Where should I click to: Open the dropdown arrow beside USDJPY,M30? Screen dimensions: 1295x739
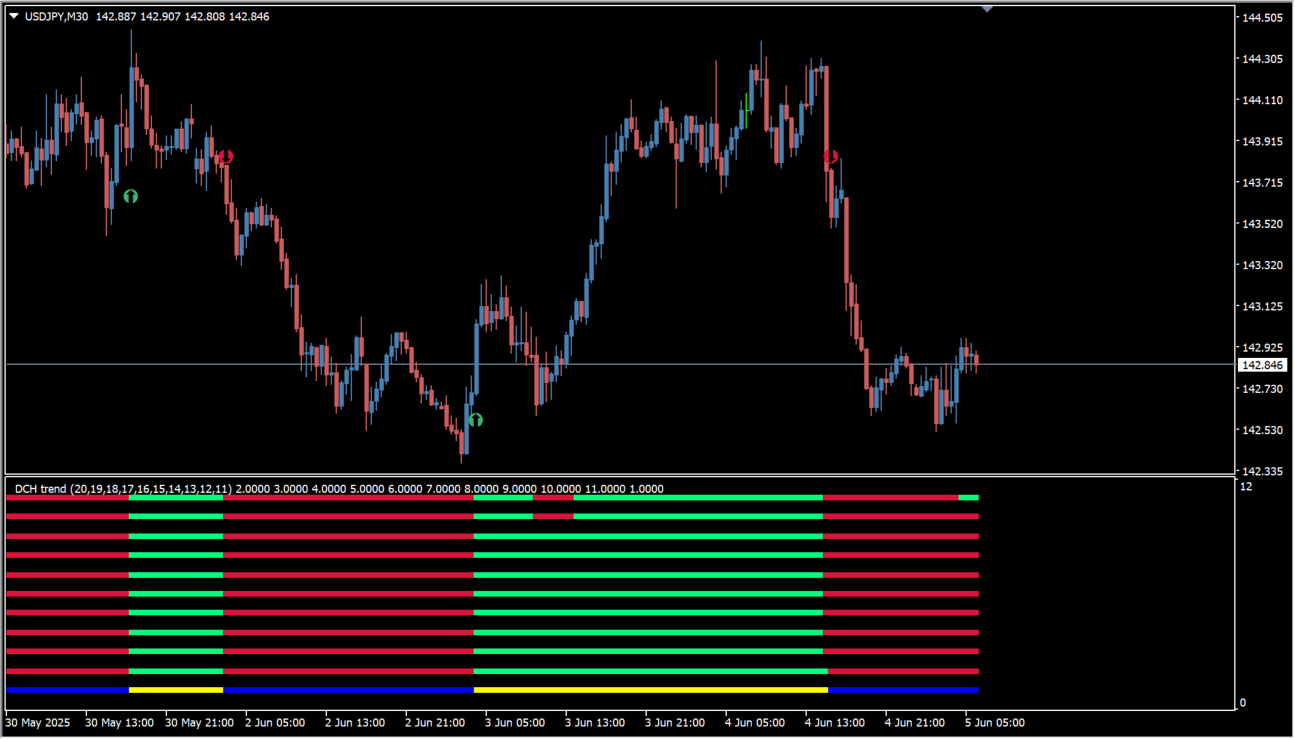pyautogui.click(x=14, y=16)
